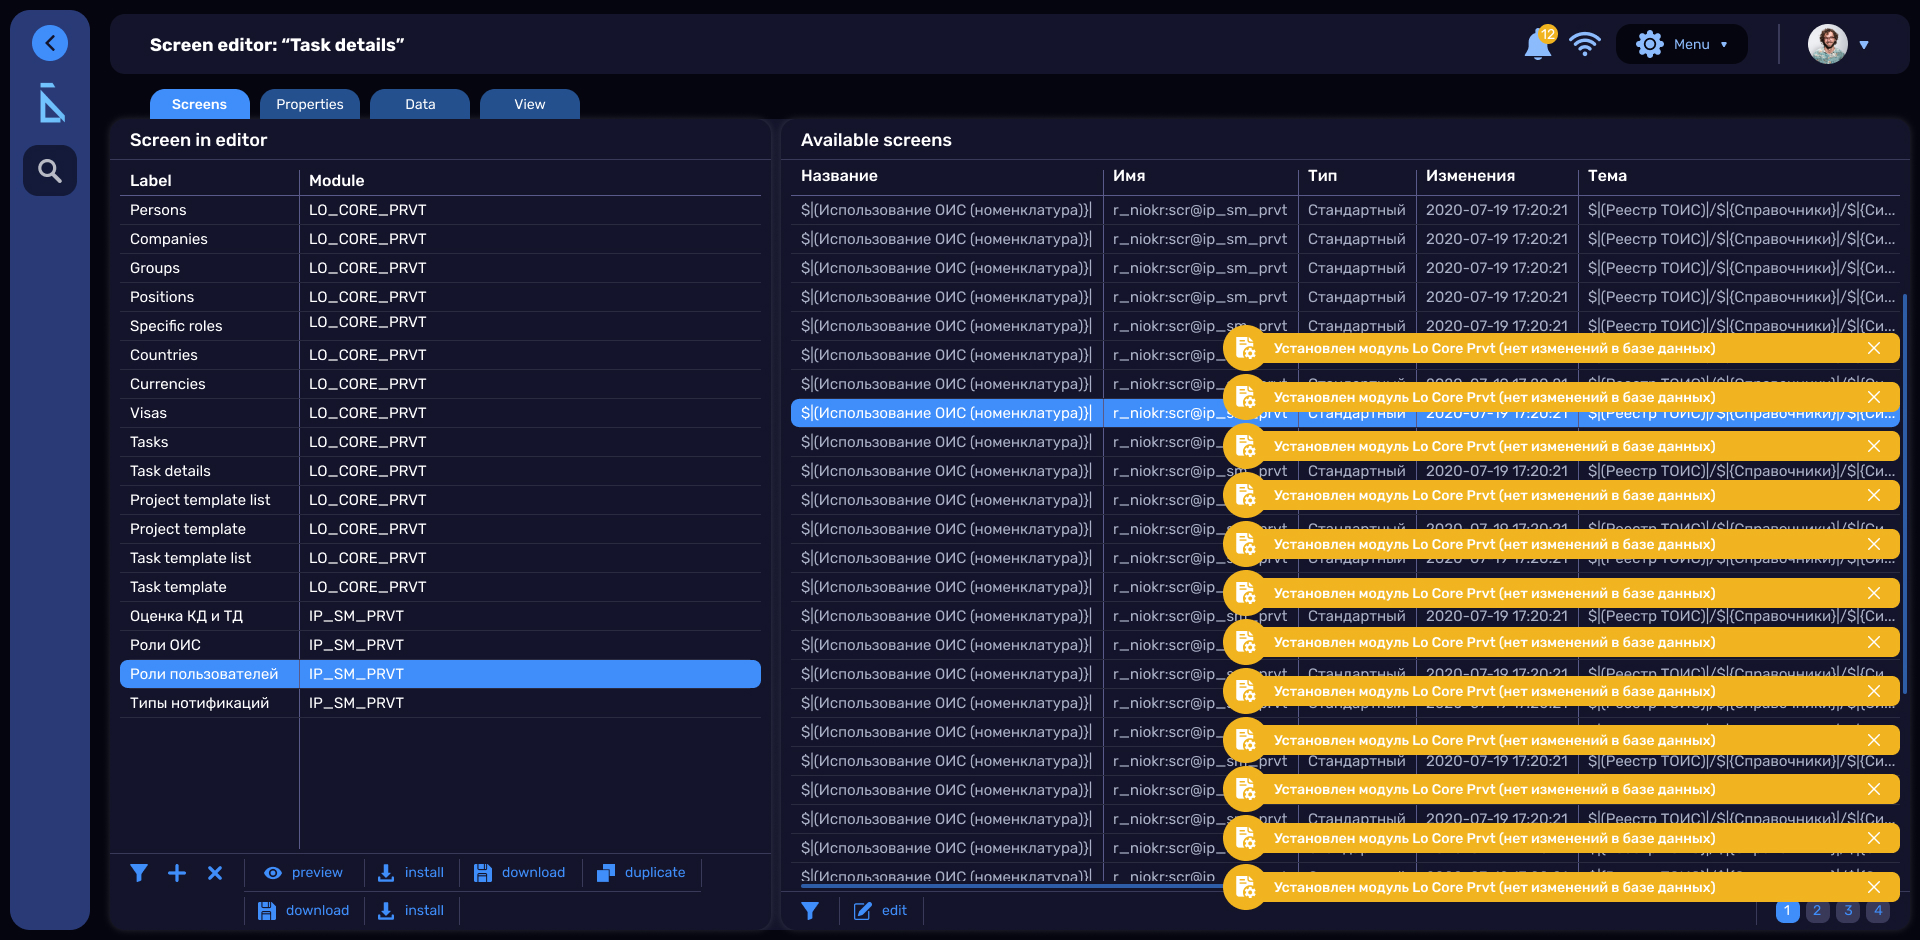Image resolution: width=1920 pixels, height=940 pixels.
Task: Expand the Menu dropdown with gear icon
Action: pos(1682,44)
